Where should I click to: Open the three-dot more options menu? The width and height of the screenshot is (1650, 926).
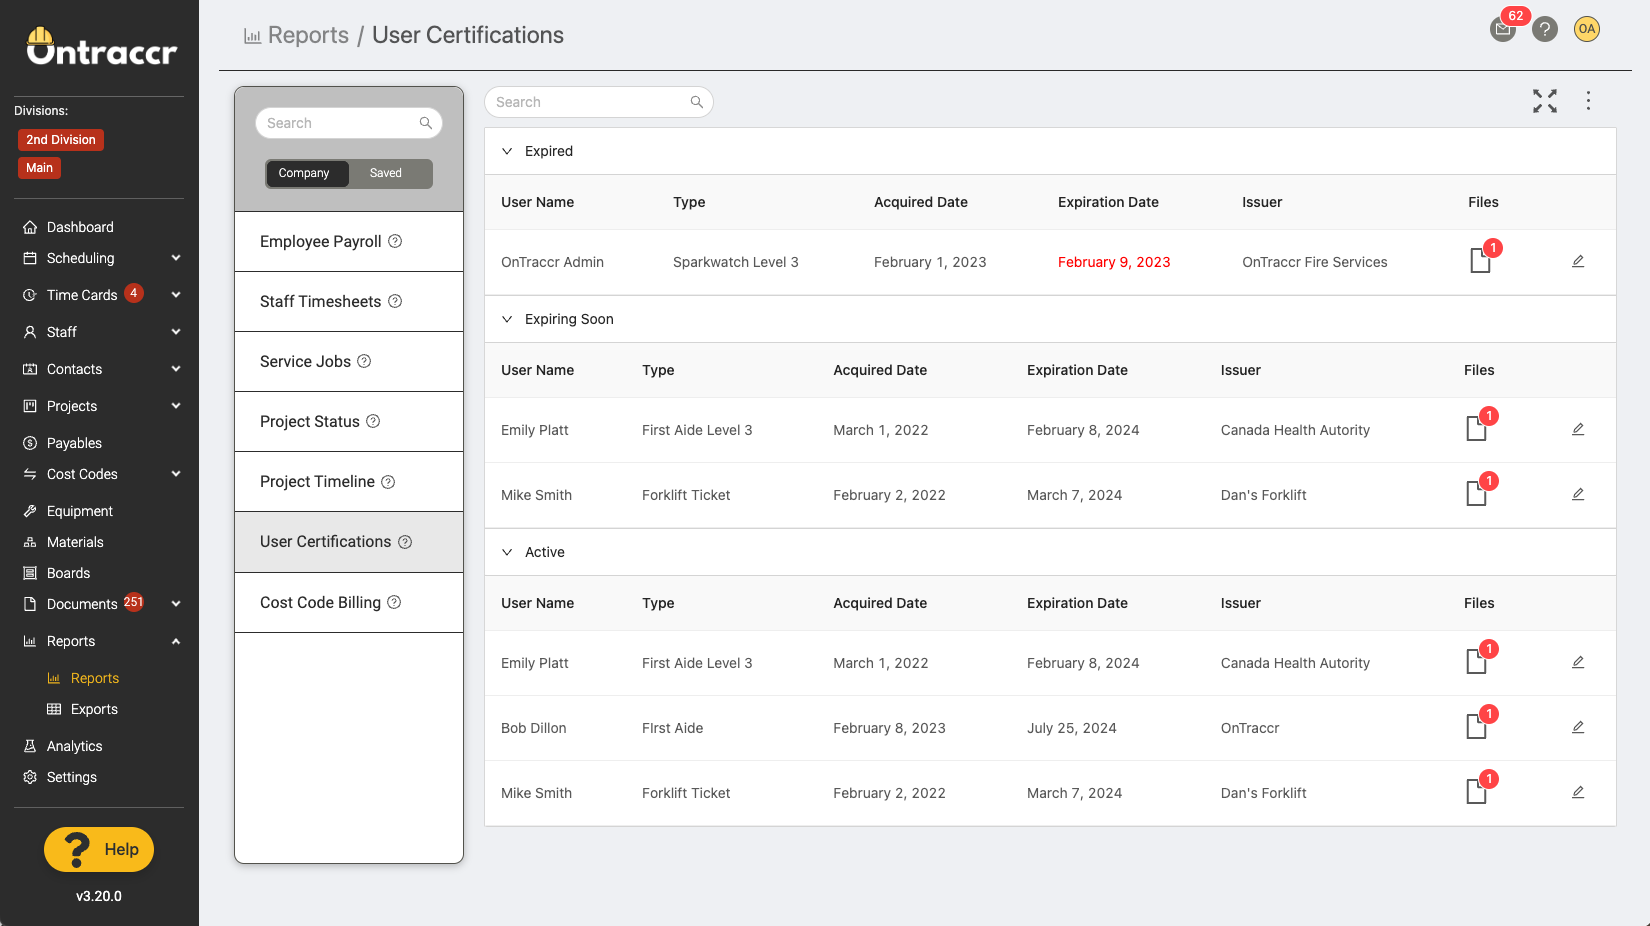[1588, 101]
